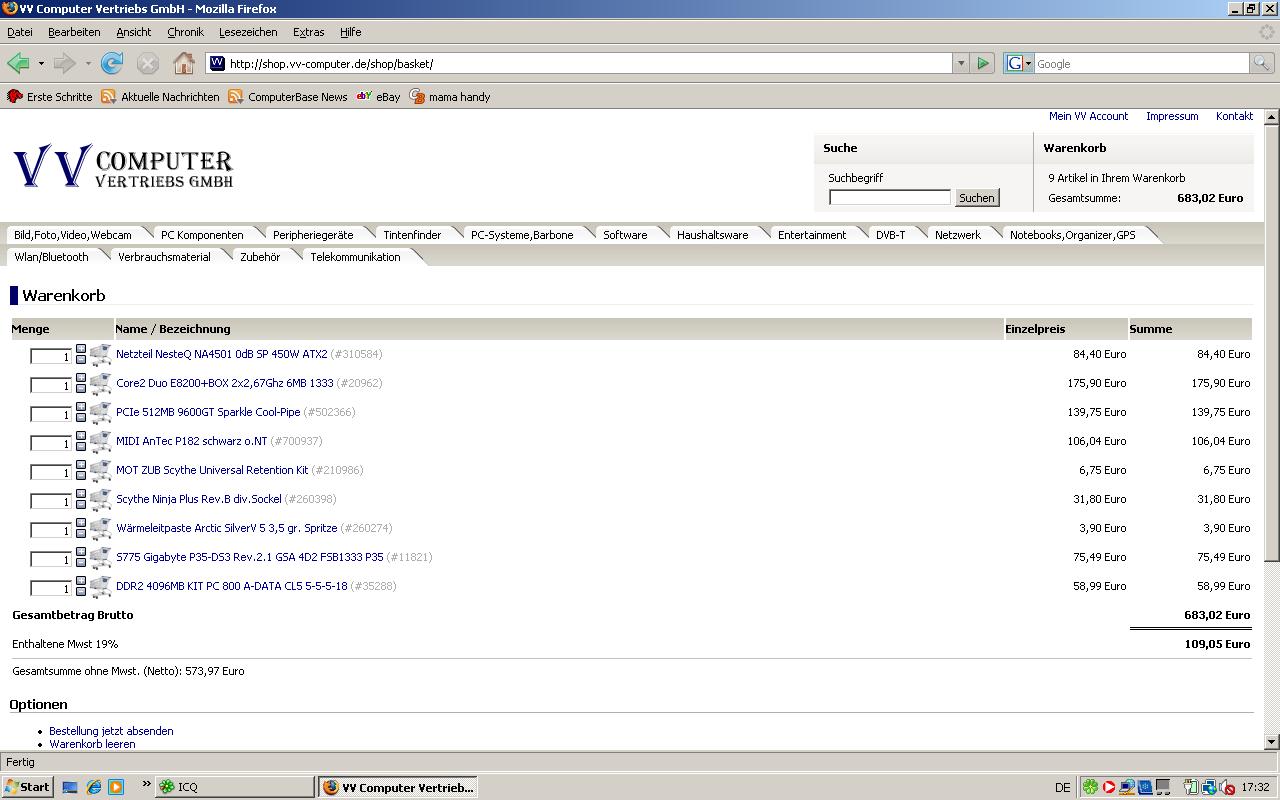Open the Mein VV Account link
This screenshot has width=1280, height=800.
[x=1088, y=116]
